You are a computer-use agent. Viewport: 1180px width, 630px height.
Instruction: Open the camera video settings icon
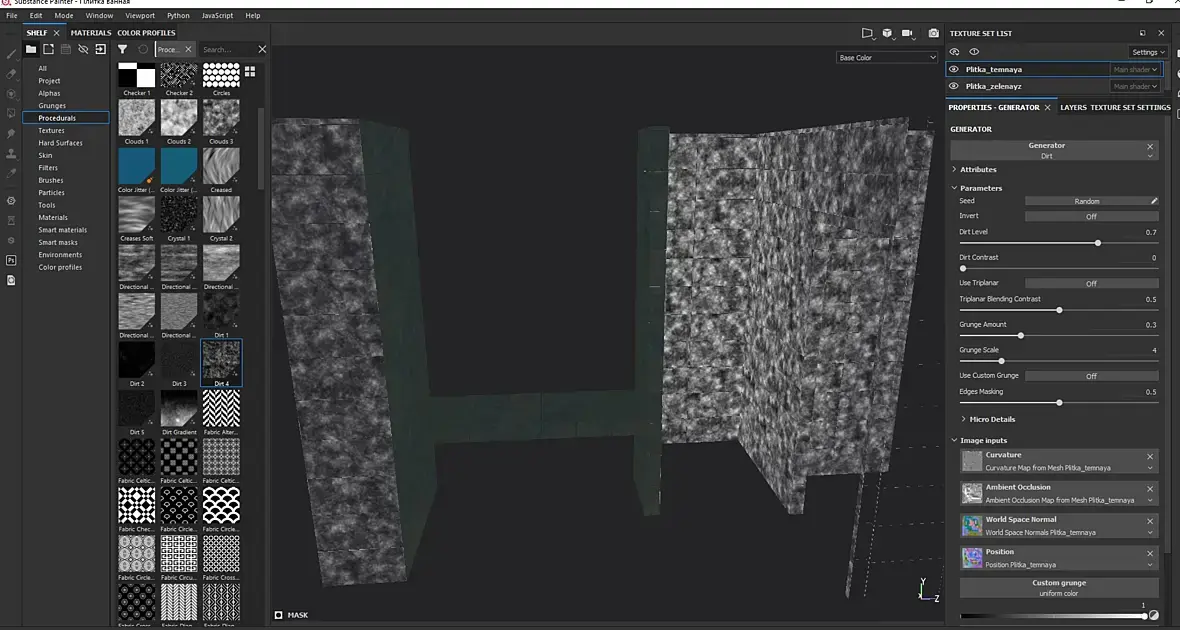[x=908, y=33]
